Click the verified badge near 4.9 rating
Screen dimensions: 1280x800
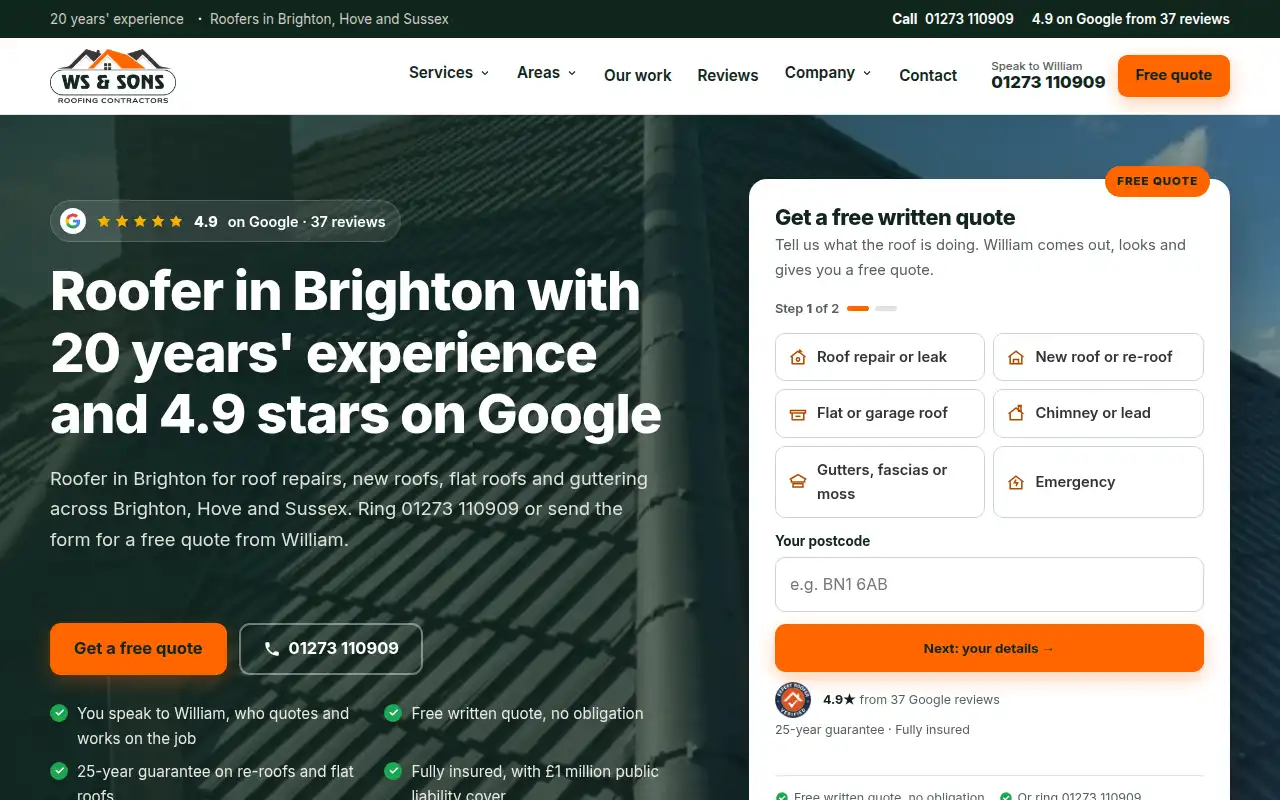(x=793, y=700)
